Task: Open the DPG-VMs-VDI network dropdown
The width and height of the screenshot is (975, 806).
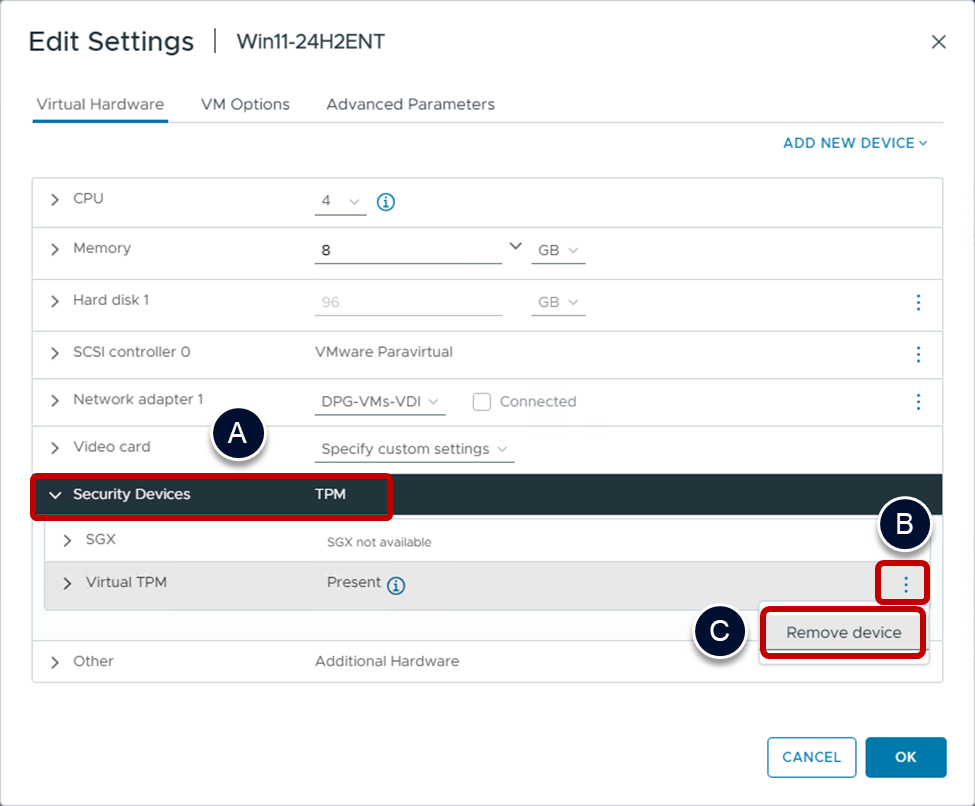Action: 380,402
